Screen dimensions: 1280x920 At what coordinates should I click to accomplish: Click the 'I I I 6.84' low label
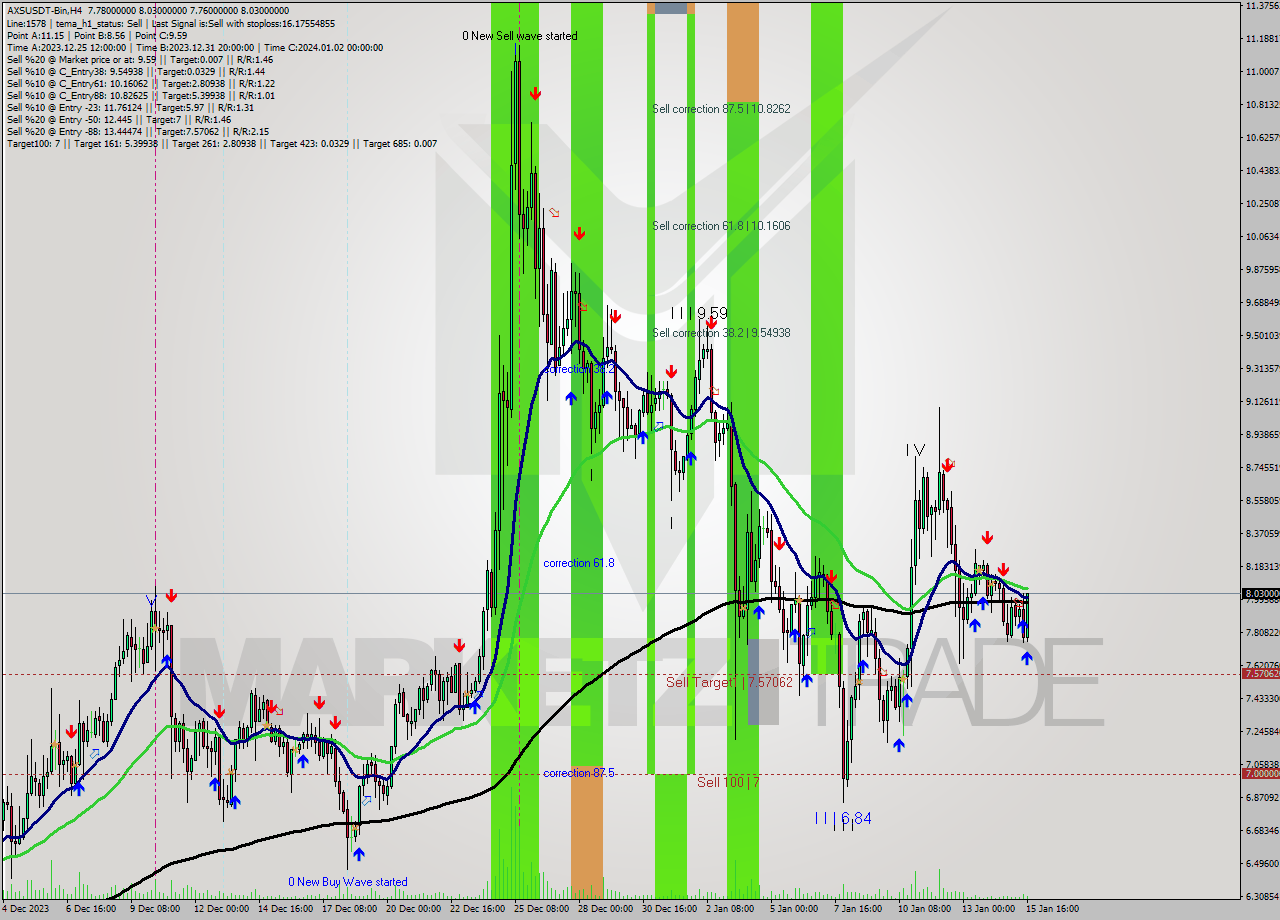[x=842, y=818]
